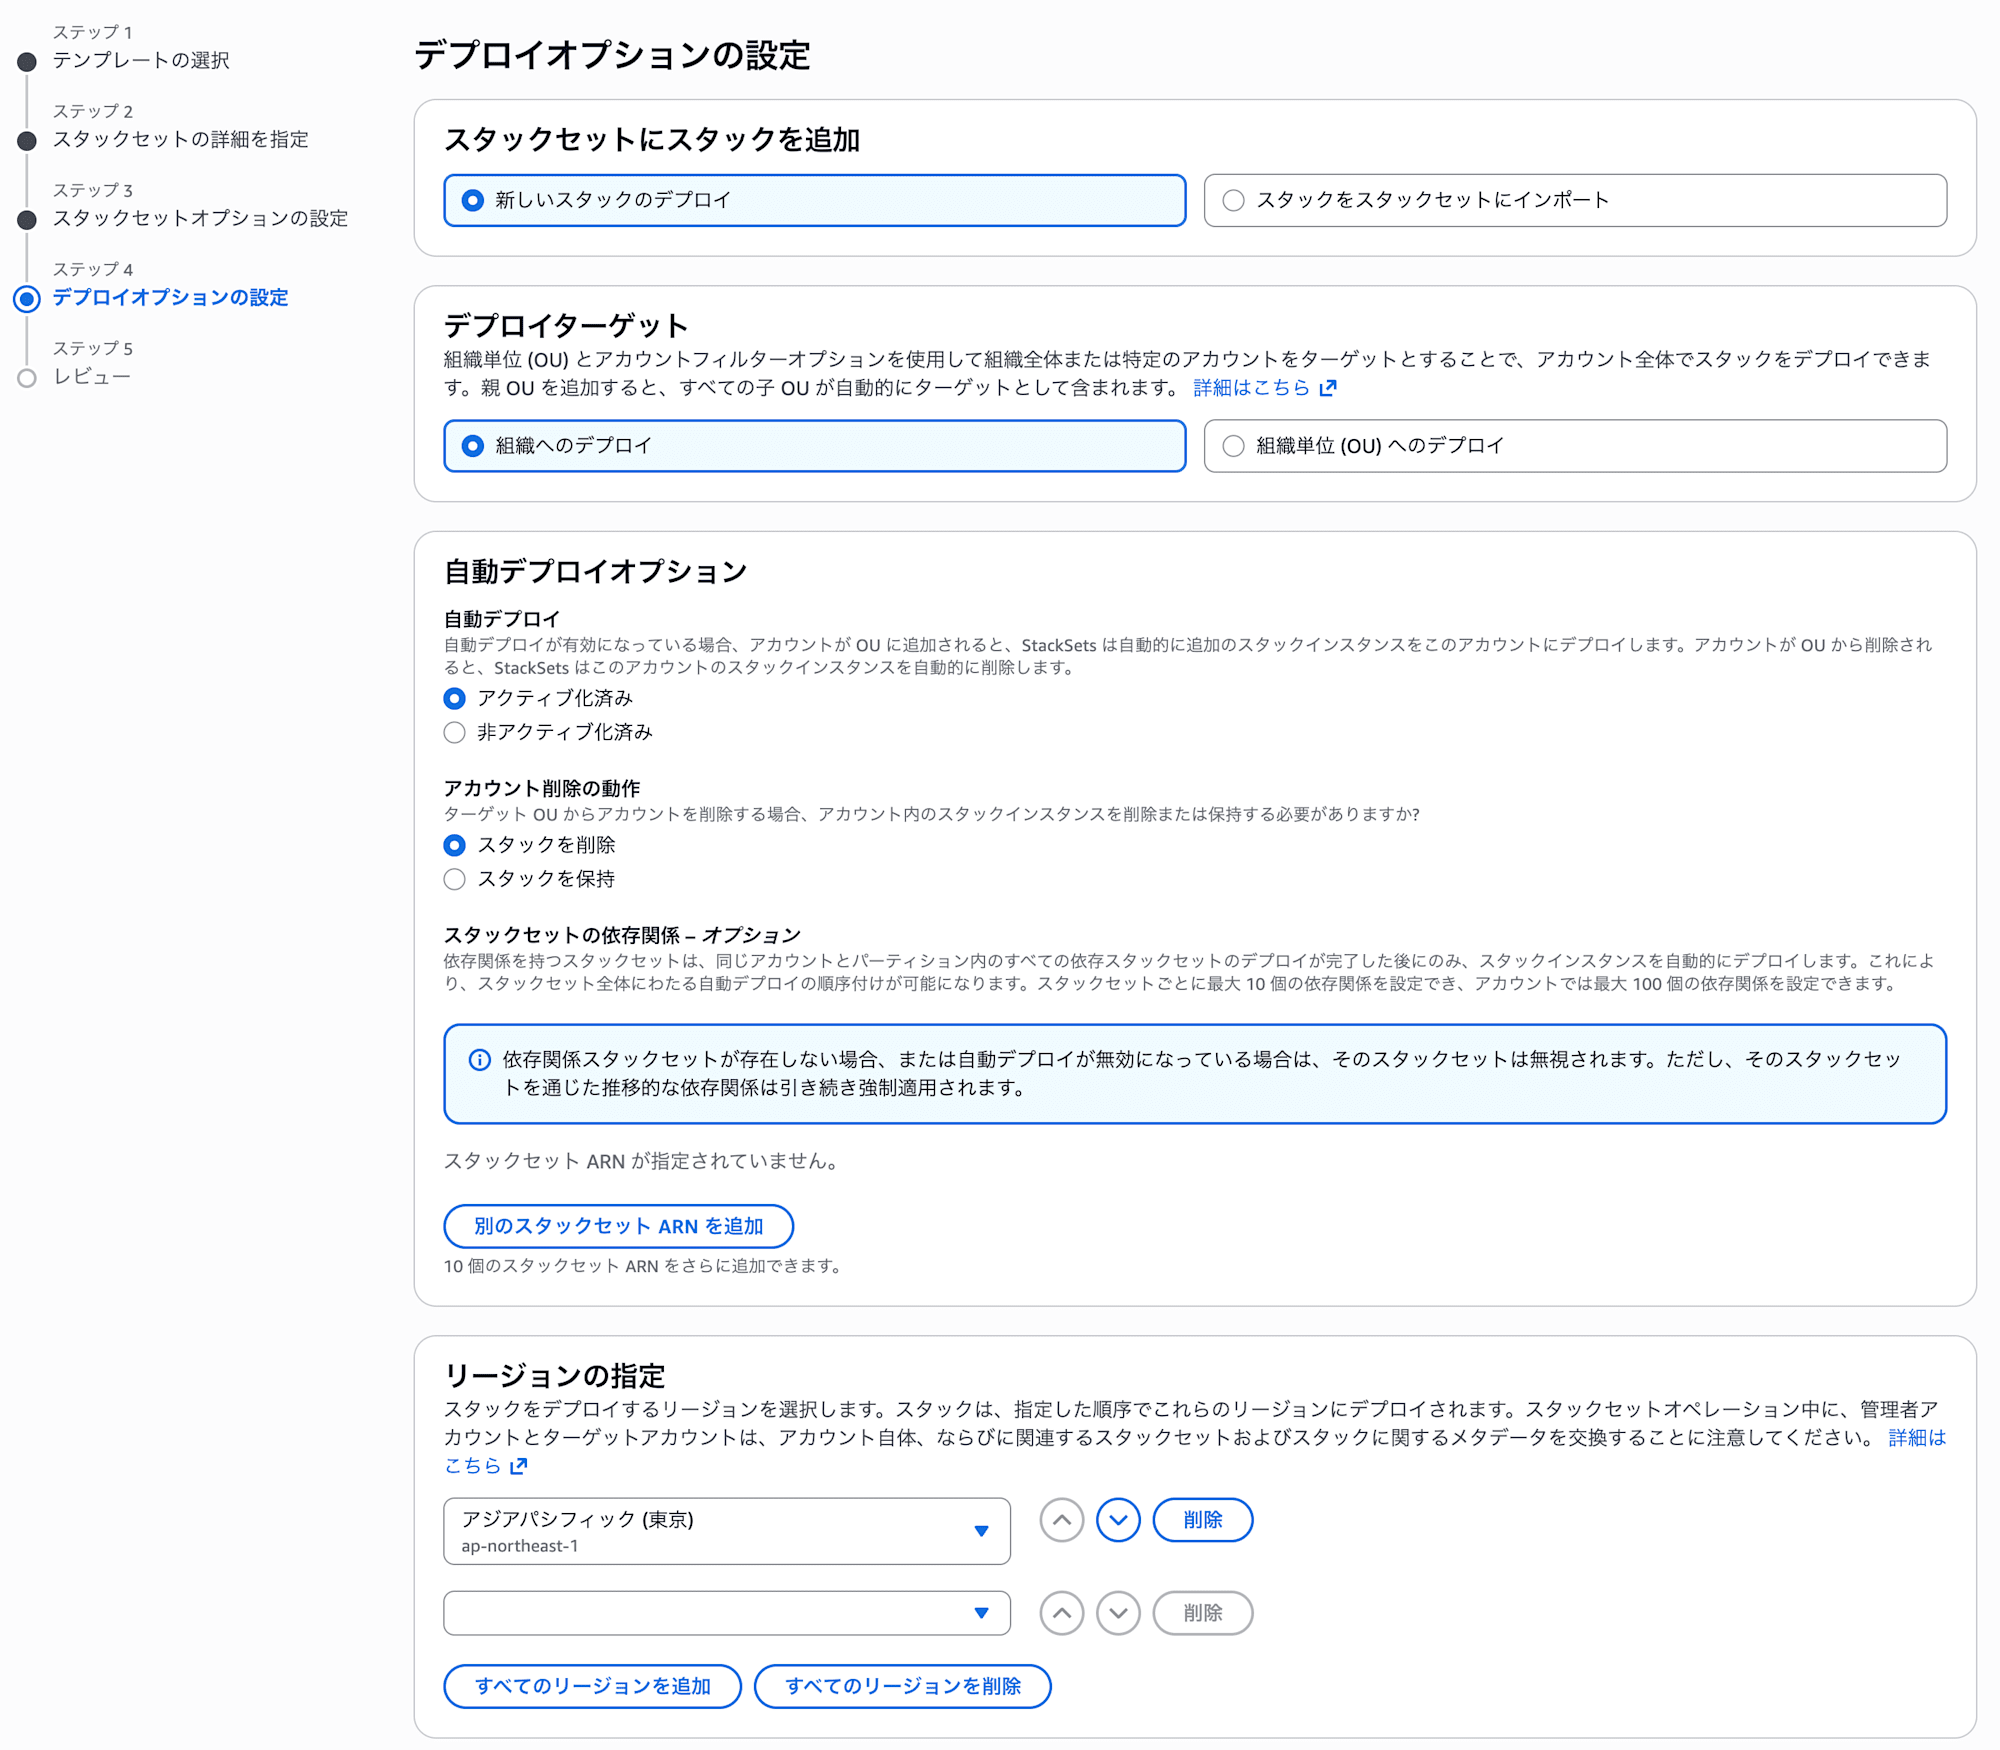Click the heading スタックセットの依存関係 – オプション

pyautogui.click(x=622, y=935)
